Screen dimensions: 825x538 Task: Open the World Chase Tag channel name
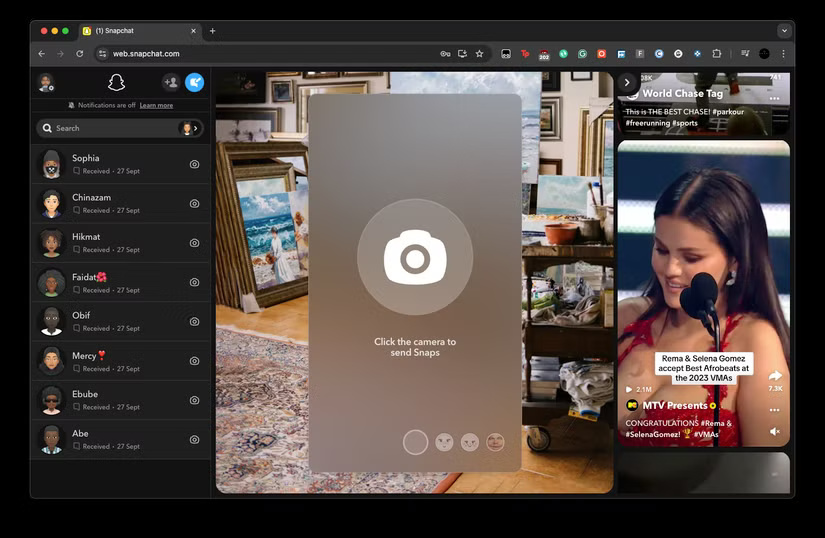coord(682,94)
